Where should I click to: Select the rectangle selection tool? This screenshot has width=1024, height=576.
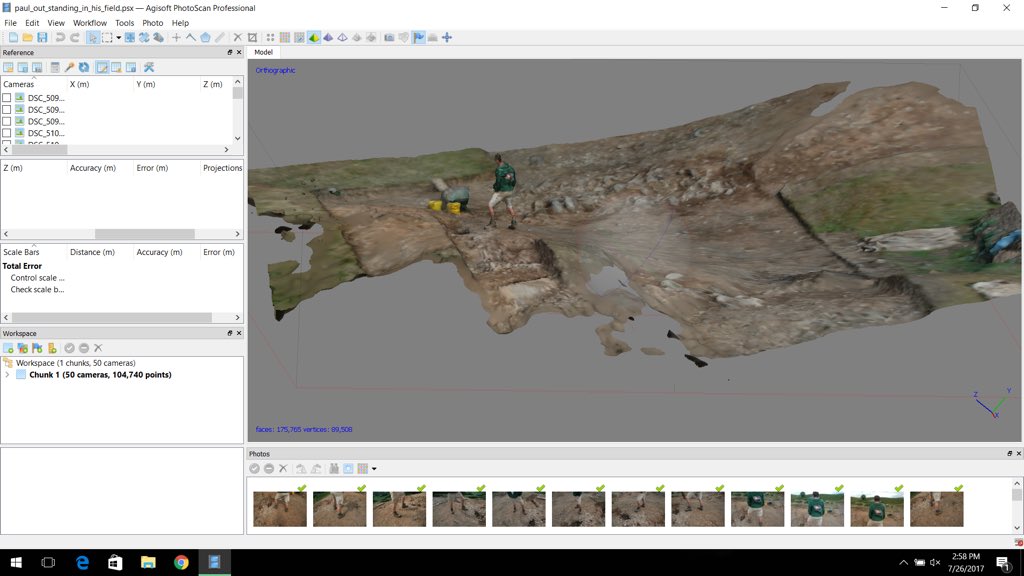[x=107, y=38]
